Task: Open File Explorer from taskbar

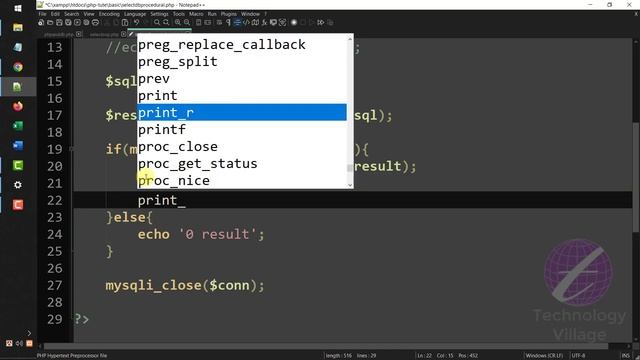Action: click(18, 27)
